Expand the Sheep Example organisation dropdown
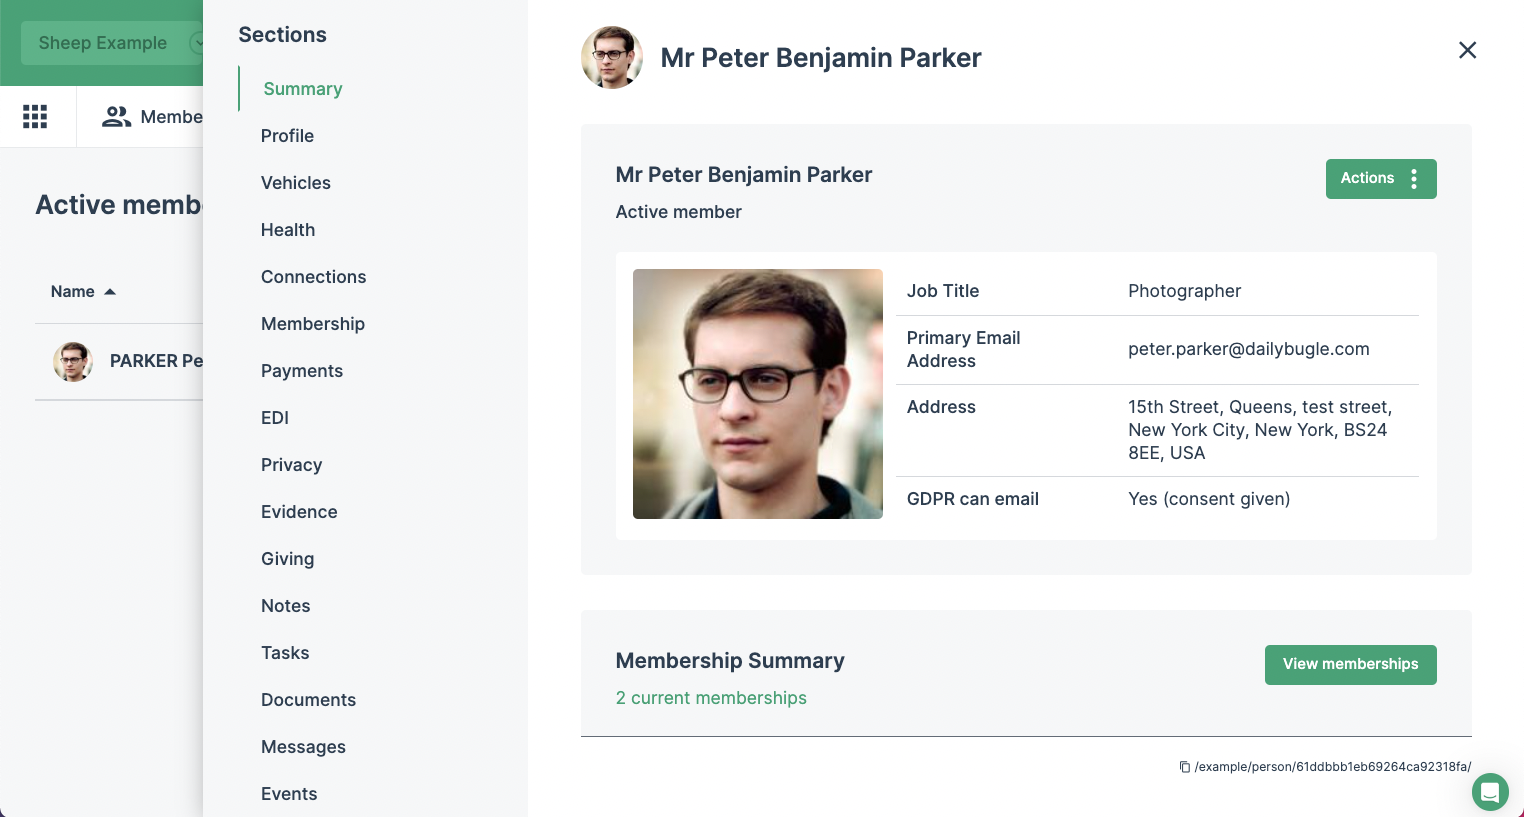1524x817 pixels. [x=198, y=43]
